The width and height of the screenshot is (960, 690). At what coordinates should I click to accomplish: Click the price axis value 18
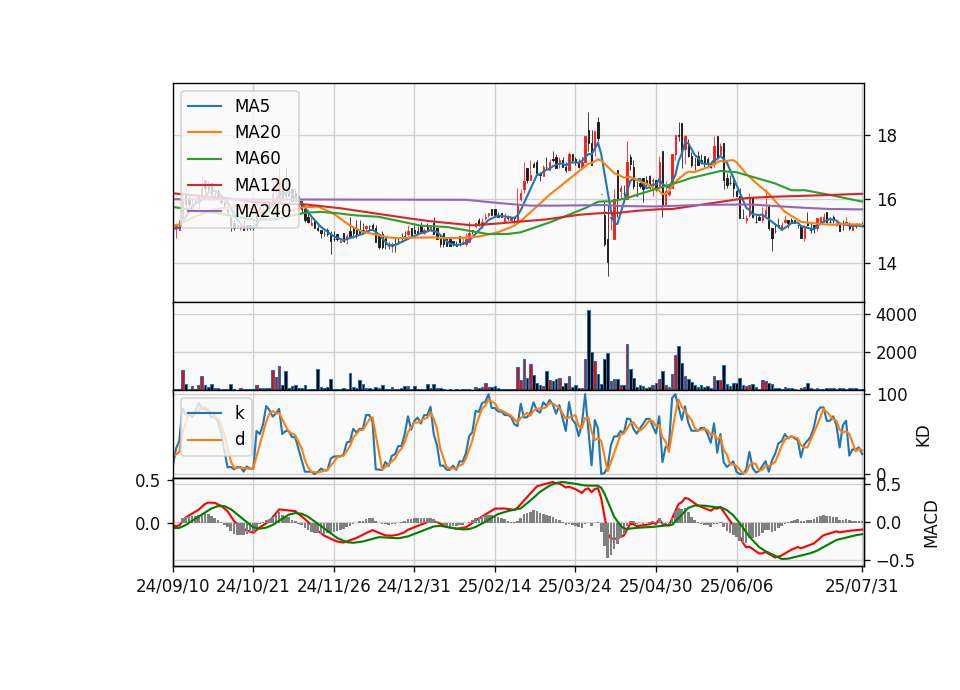pos(887,136)
